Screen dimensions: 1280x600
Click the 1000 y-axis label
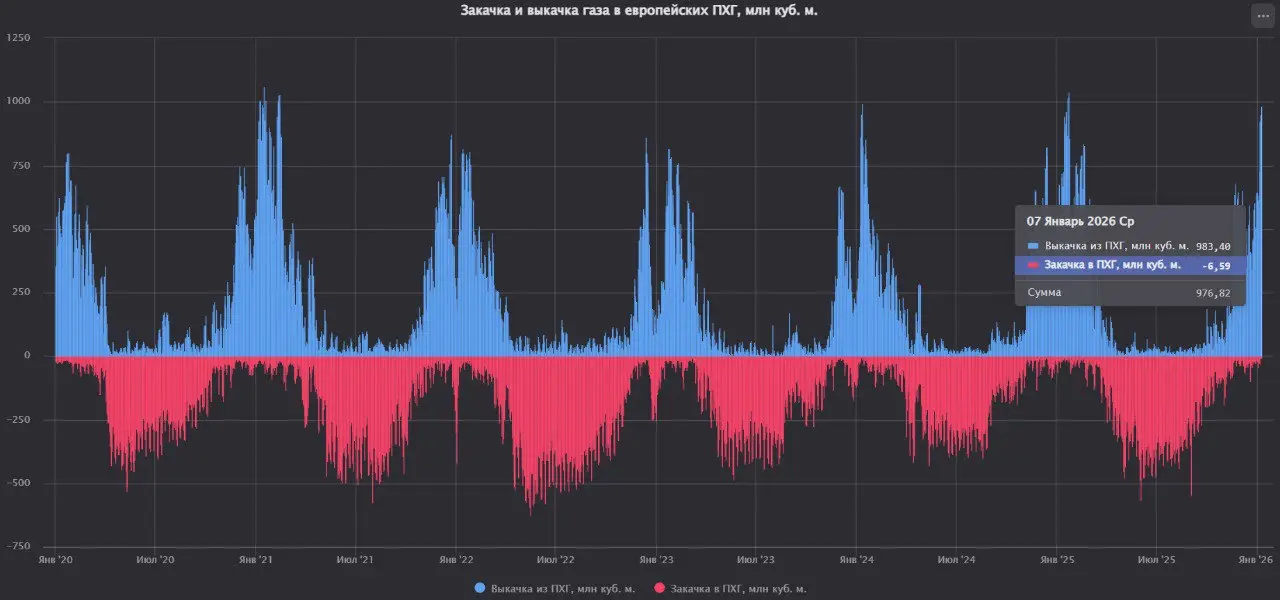click(18, 102)
